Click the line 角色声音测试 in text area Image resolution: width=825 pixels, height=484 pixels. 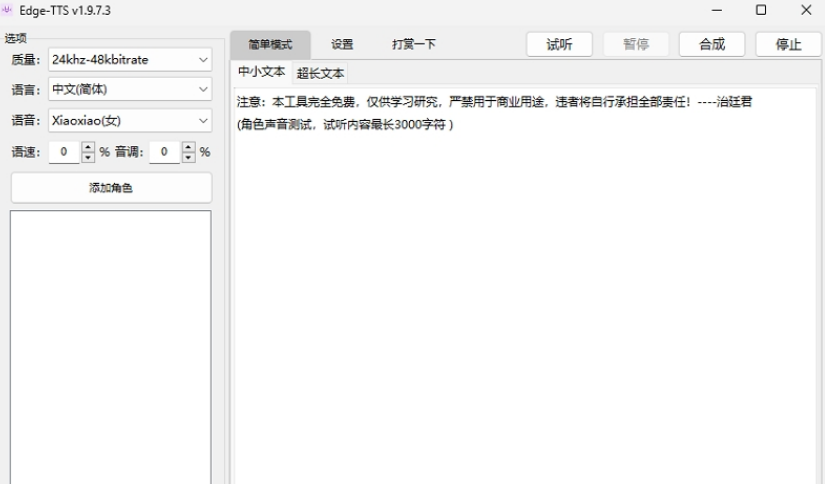click(345, 125)
